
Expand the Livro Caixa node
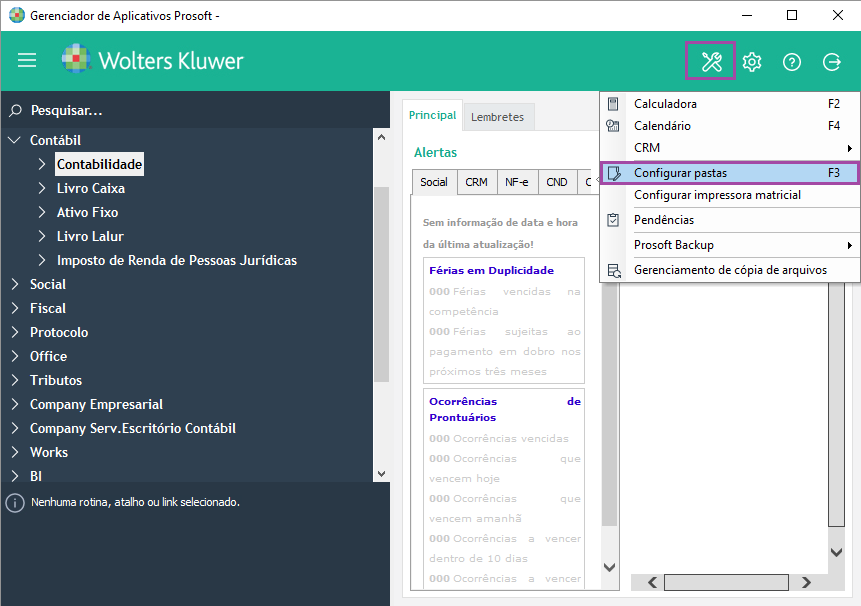coord(42,188)
